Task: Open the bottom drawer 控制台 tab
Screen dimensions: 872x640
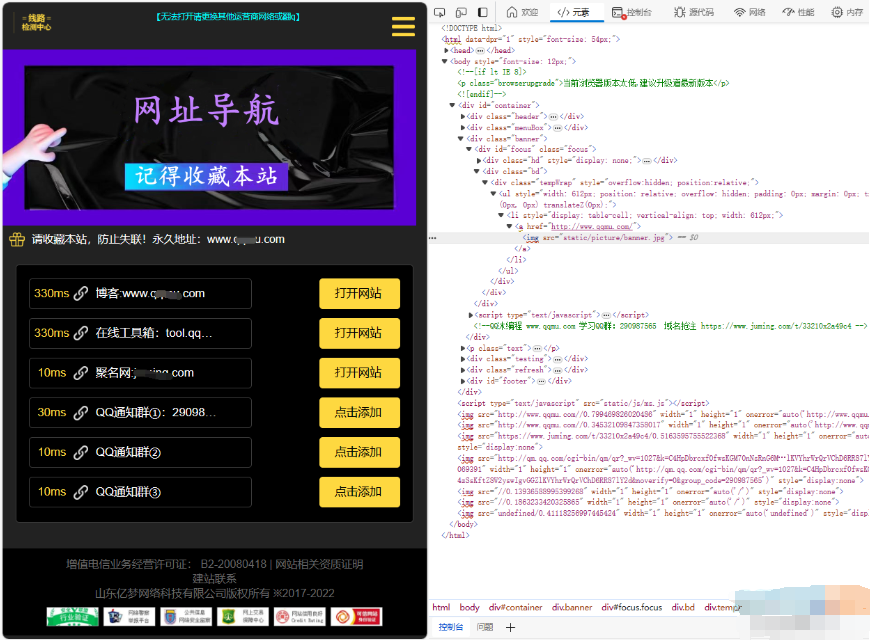Action: pos(451,628)
